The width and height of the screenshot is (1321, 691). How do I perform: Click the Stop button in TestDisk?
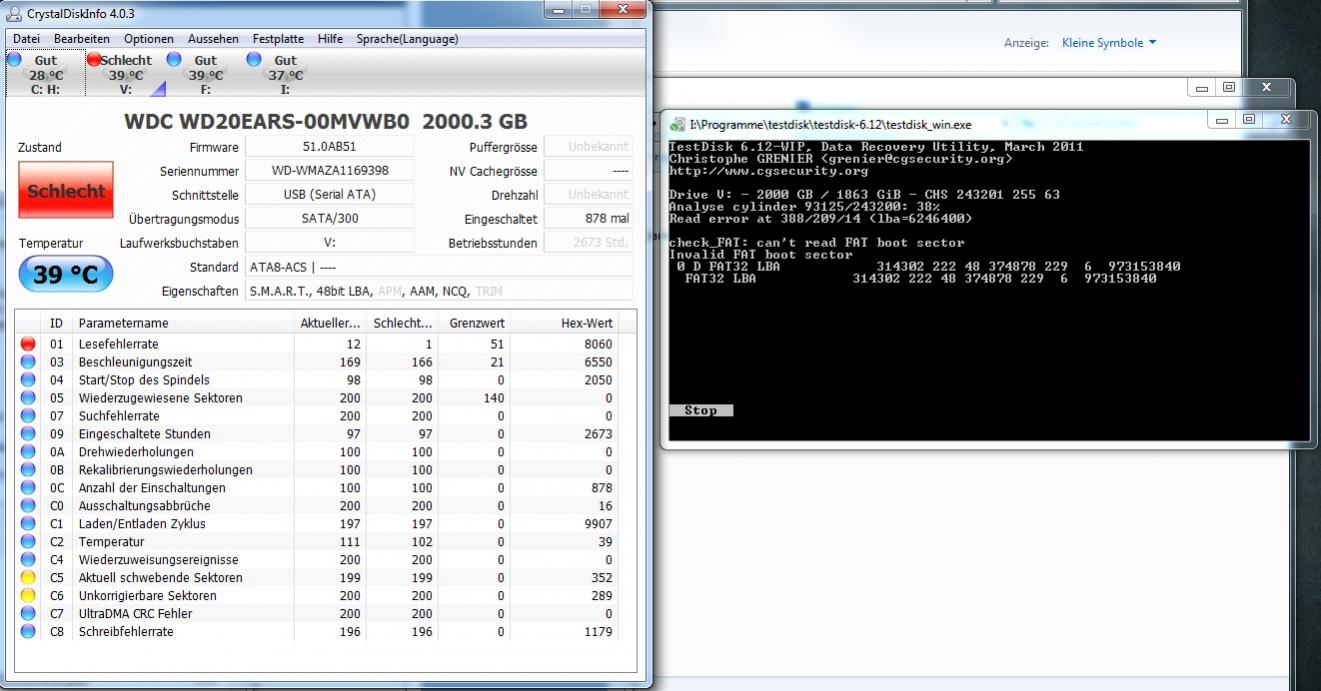click(x=701, y=410)
